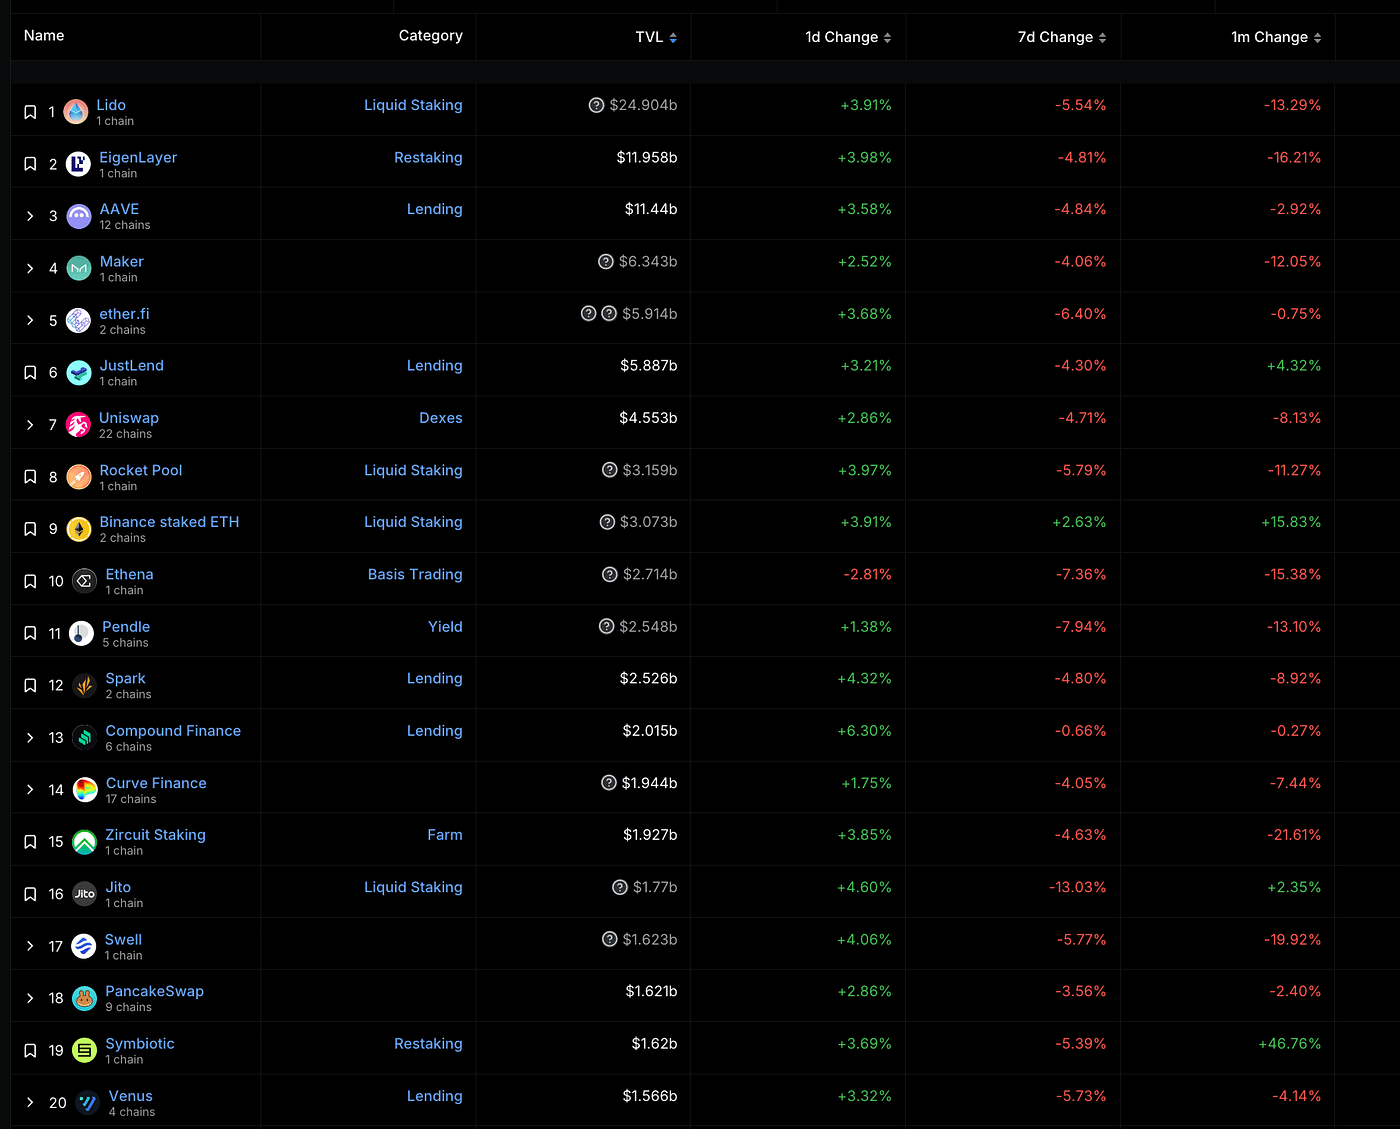Open the Yield category for Pendle

click(445, 627)
